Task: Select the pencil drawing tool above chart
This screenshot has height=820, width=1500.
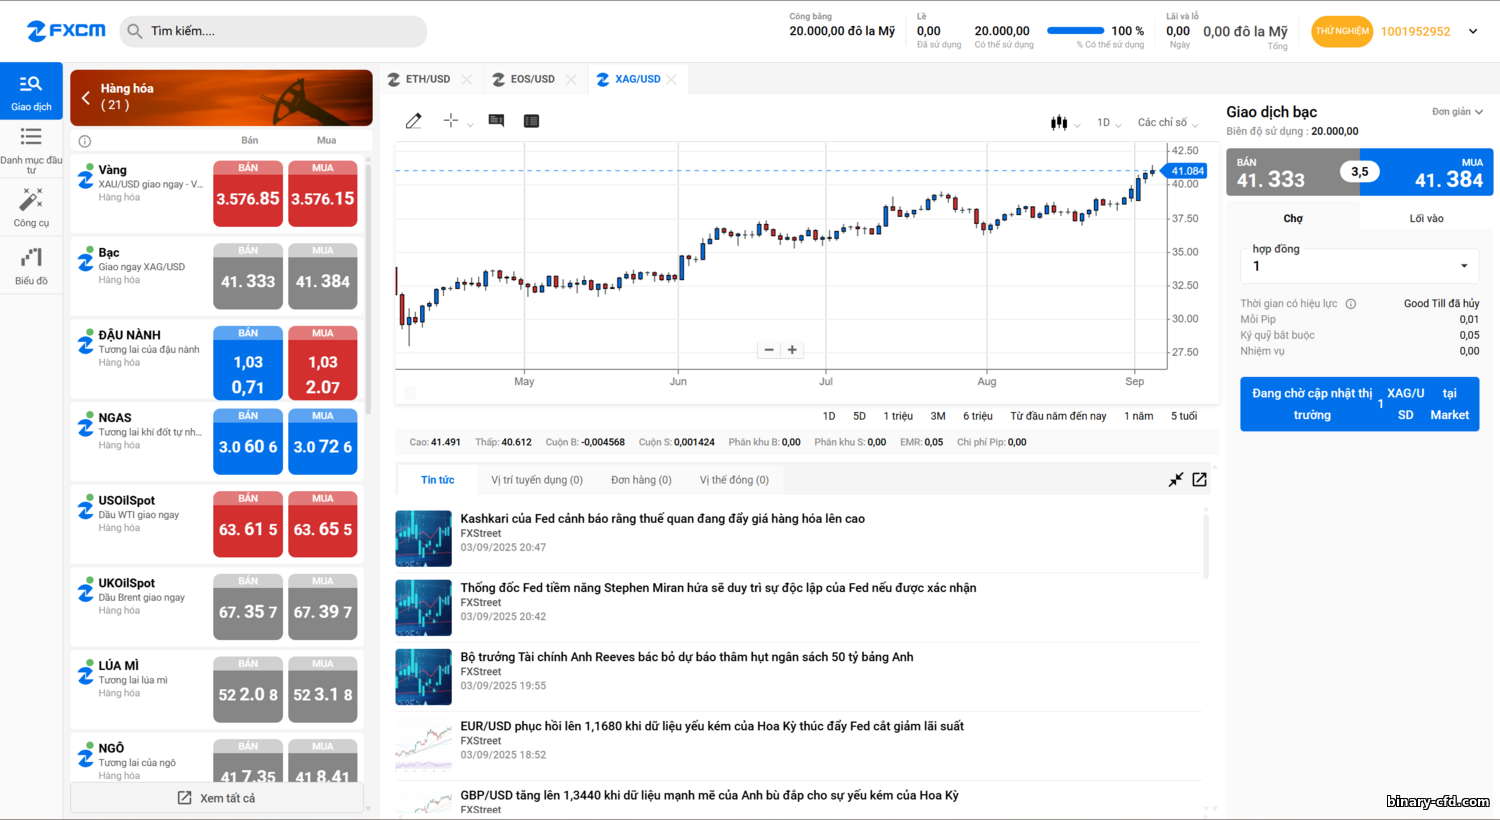Action: [x=413, y=121]
